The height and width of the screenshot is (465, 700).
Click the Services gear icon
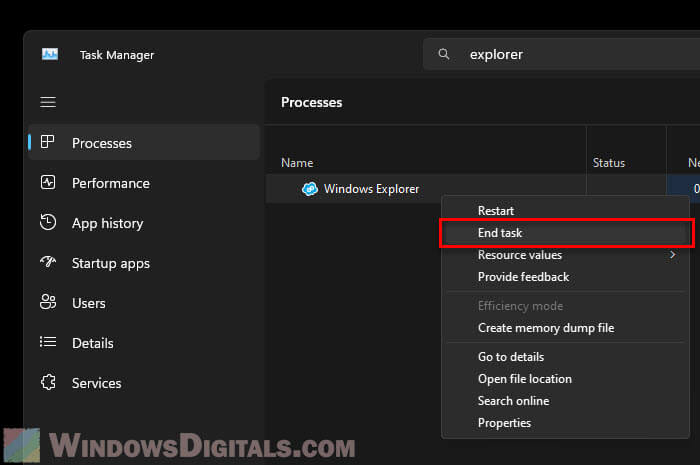(48, 382)
